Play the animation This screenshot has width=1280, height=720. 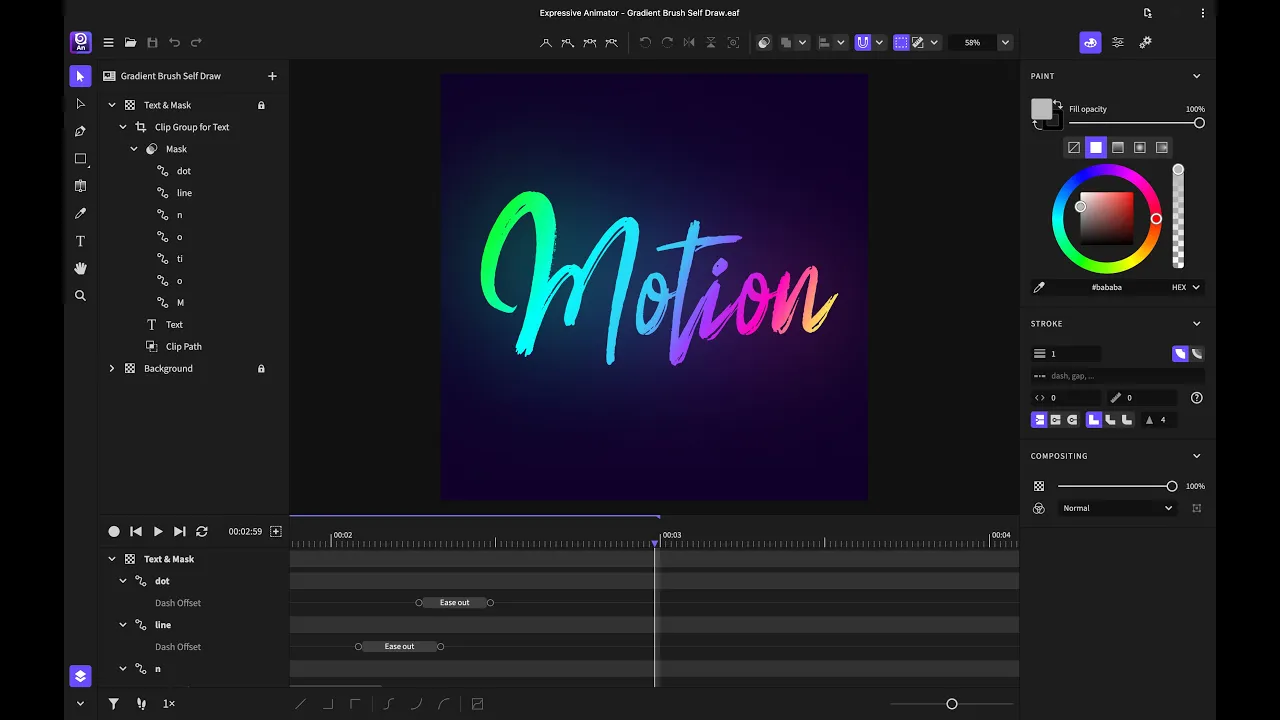158,532
